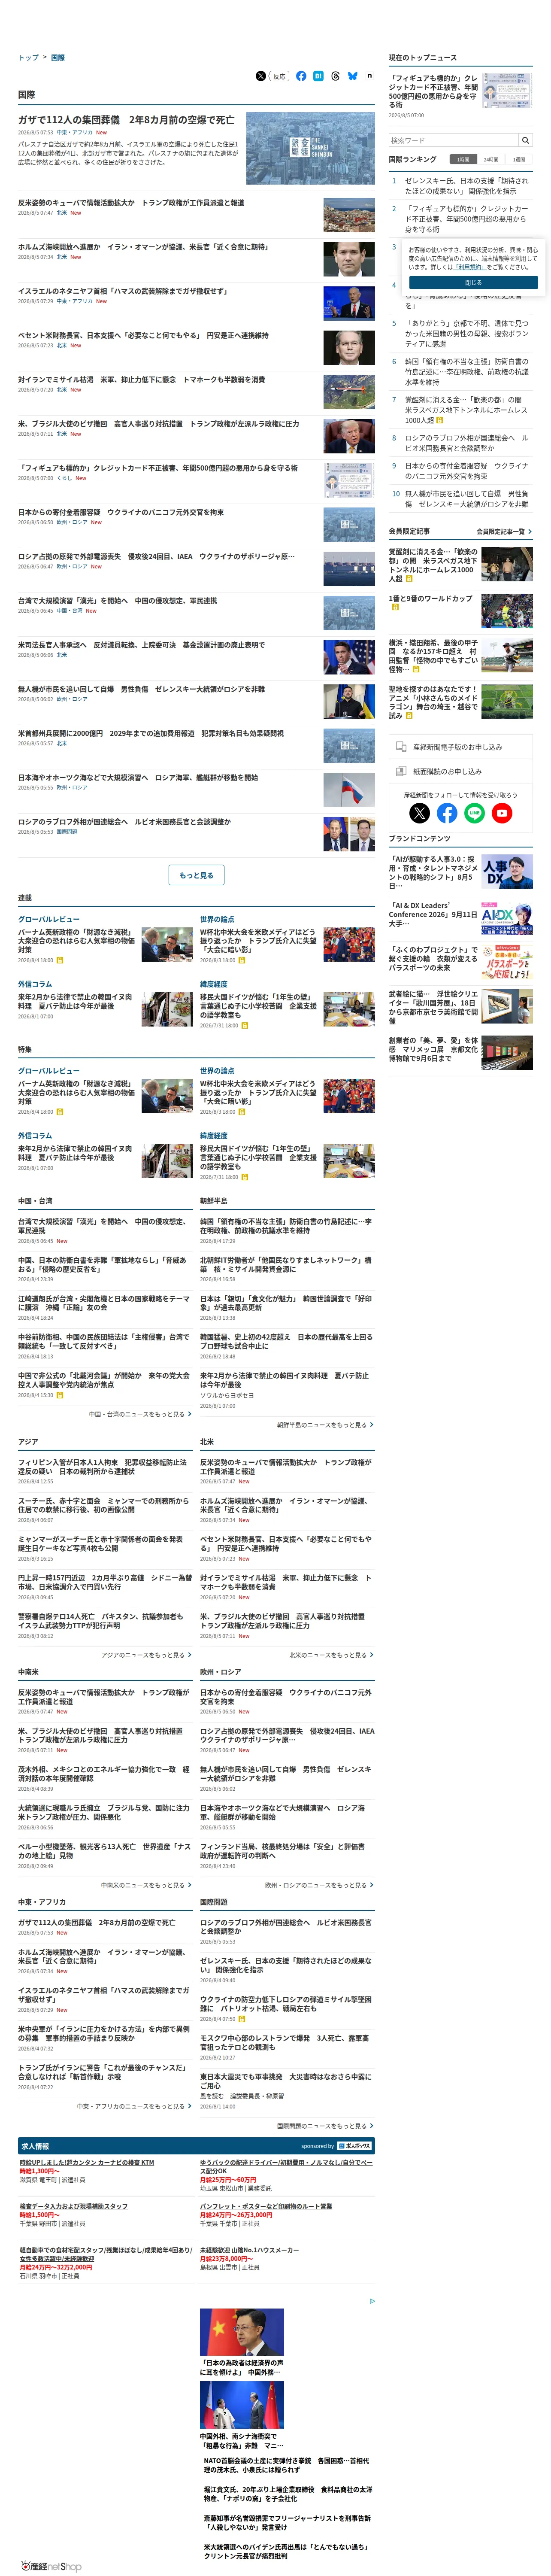This screenshot has height=2576, width=551.
Task: Click the 反応 reaction button
Action: [x=280, y=76]
